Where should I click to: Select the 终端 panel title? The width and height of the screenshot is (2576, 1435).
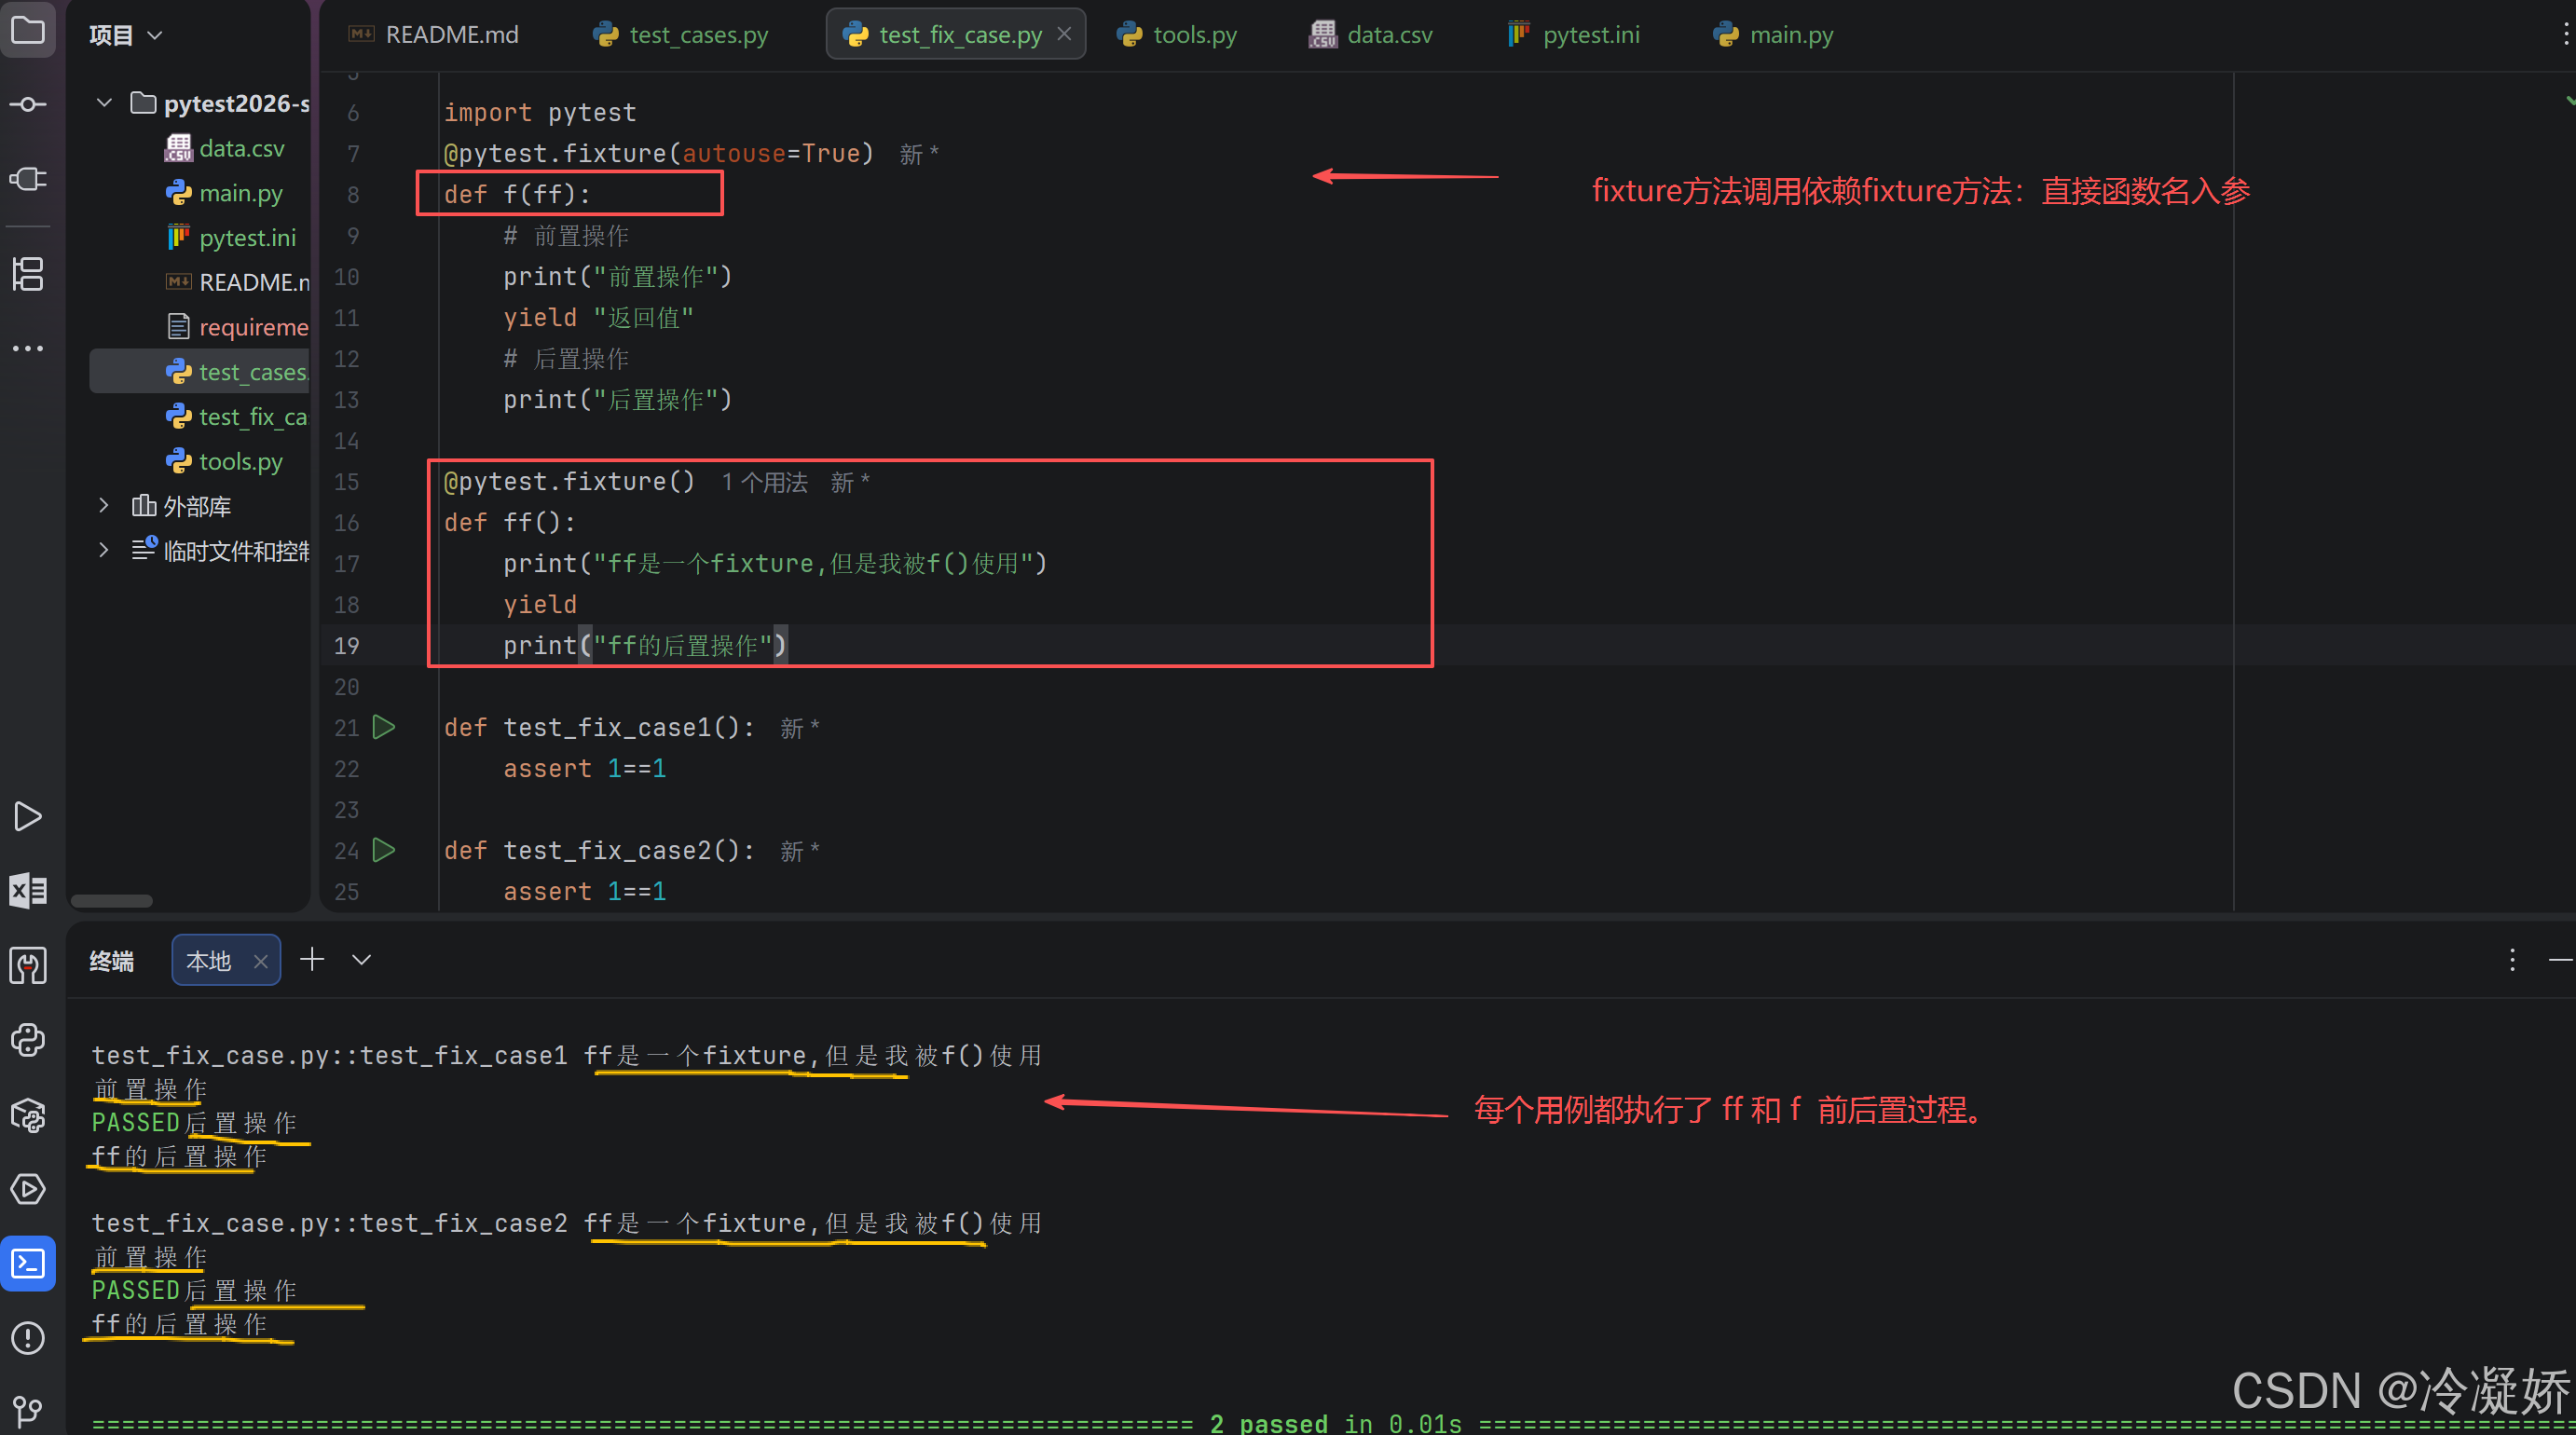112,961
